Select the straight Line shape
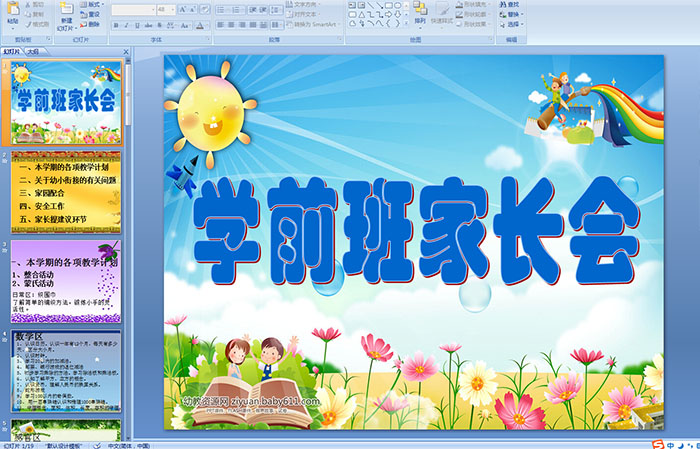The height and width of the screenshot is (449, 700). (371, 5)
